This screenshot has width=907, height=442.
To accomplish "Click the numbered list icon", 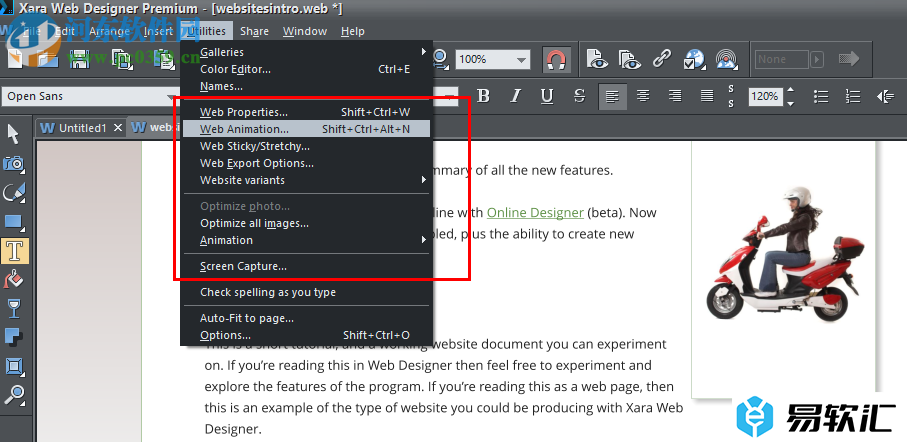I will (x=853, y=96).
